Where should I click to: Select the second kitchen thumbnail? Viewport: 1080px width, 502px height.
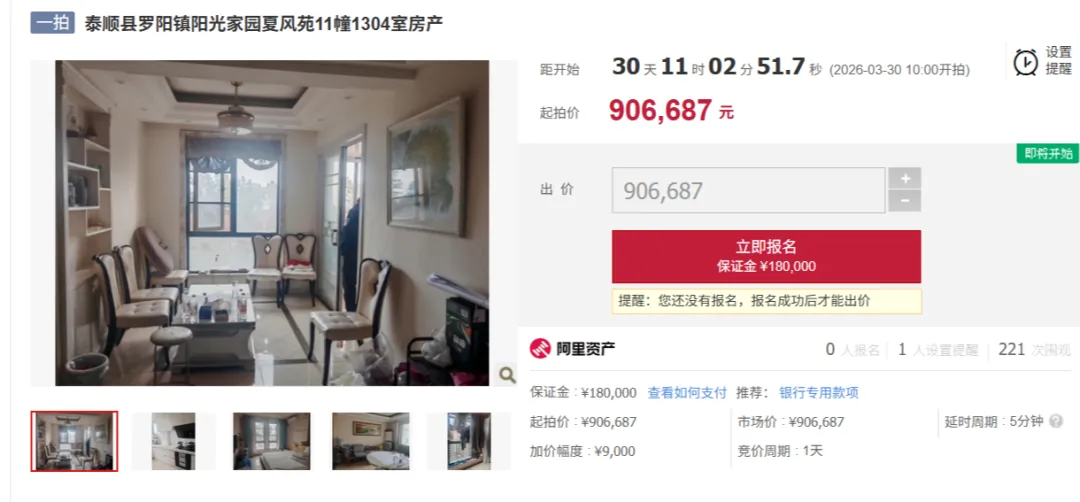pyautogui.click(x=174, y=441)
